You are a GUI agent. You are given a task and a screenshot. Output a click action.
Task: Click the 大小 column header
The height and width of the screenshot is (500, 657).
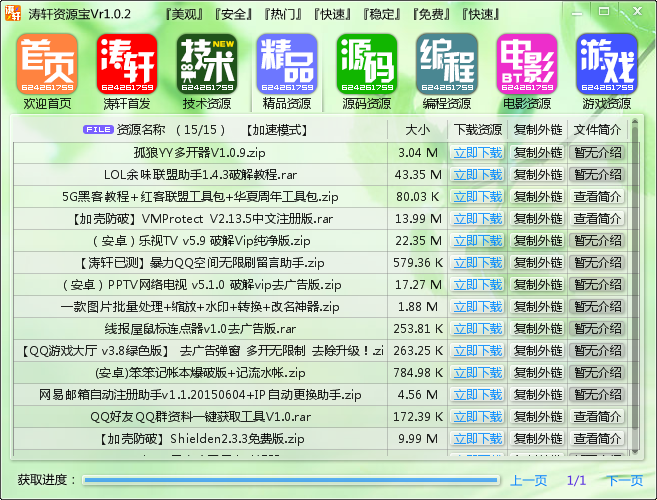point(417,130)
